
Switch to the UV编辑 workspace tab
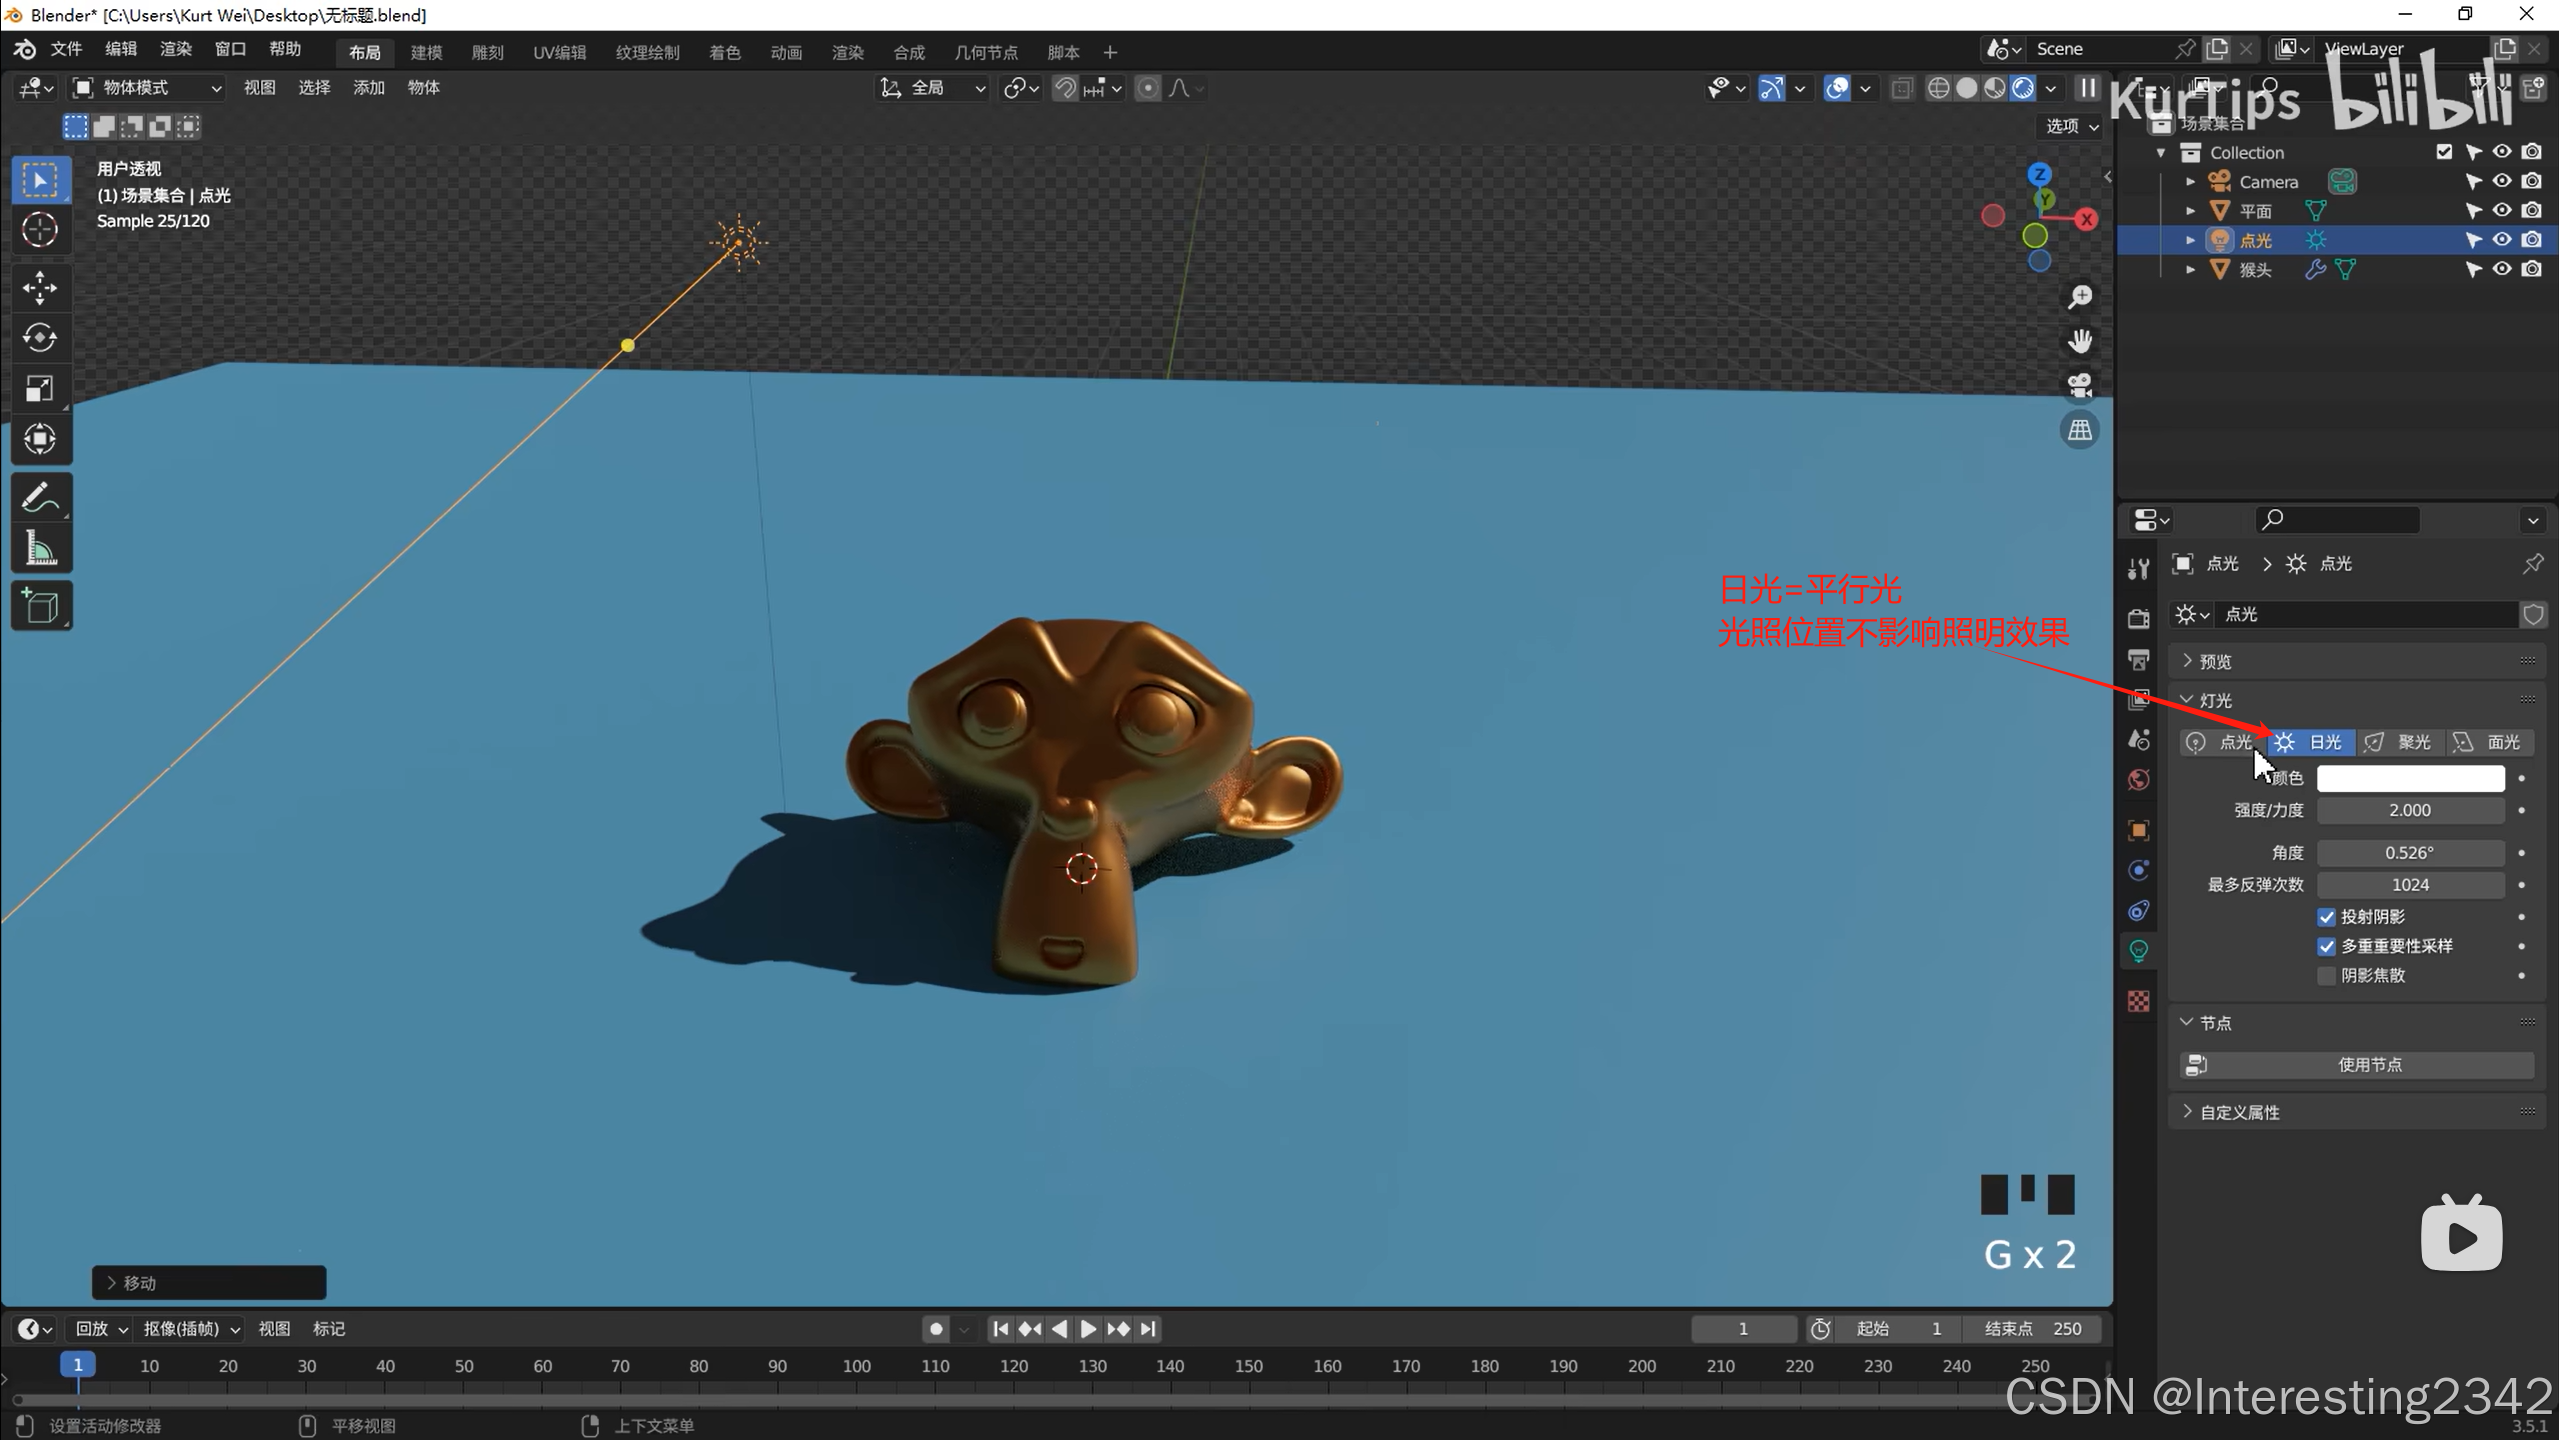pyautogui.click(x=559, y=52)
